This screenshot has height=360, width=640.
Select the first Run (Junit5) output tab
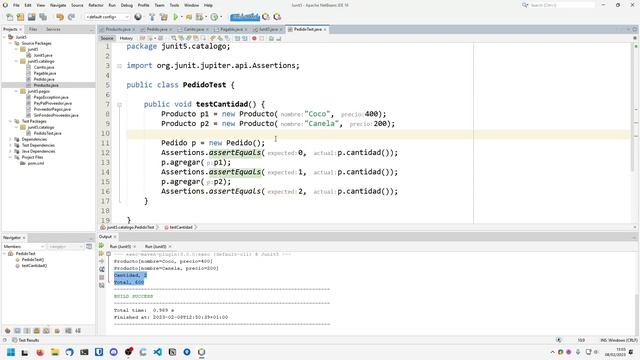click(x=120, y=247)
